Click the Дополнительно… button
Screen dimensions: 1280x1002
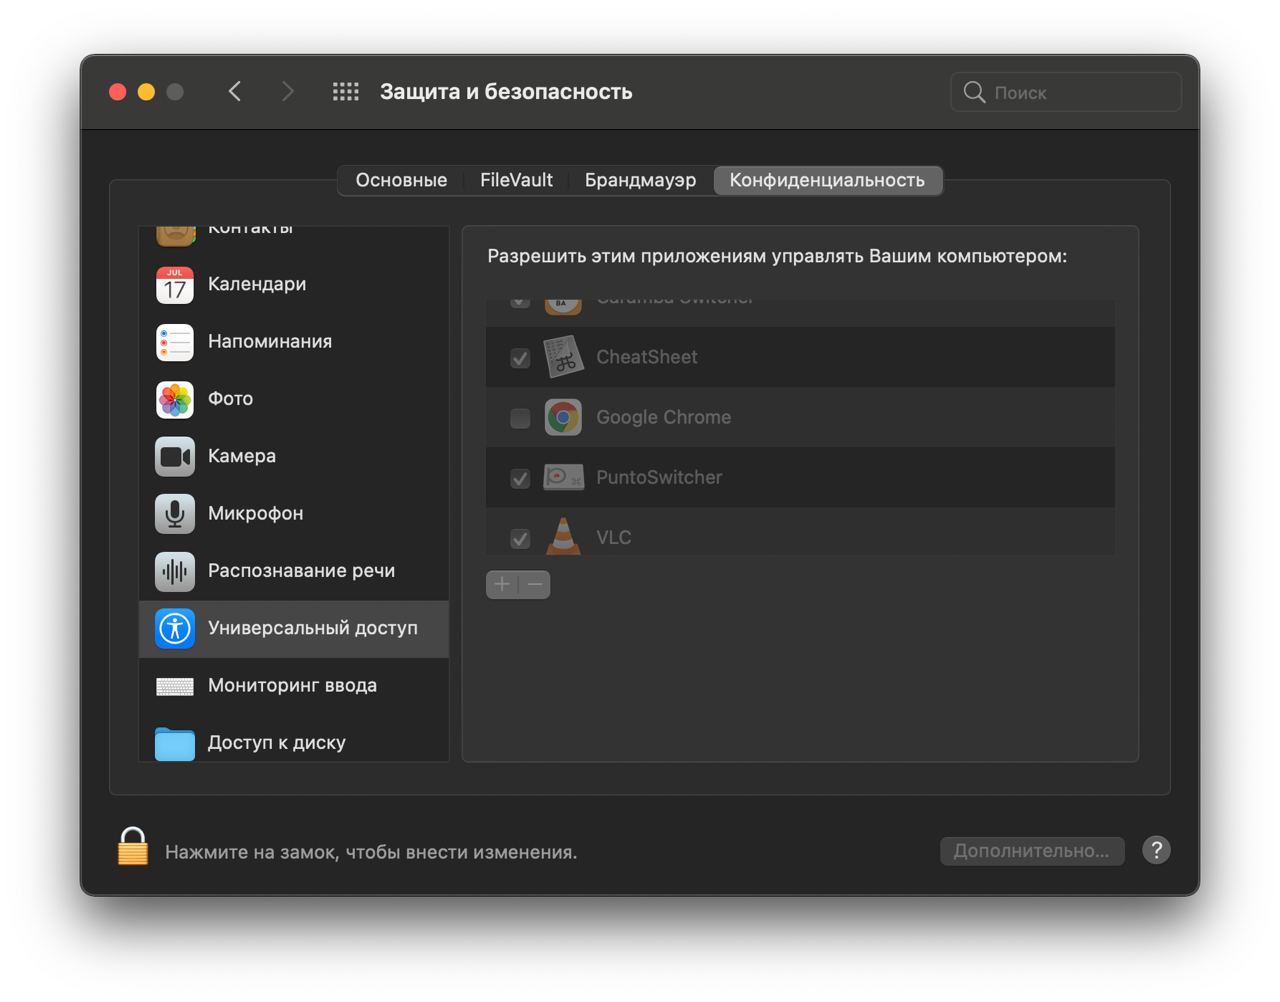click(x=1032, y=851)
